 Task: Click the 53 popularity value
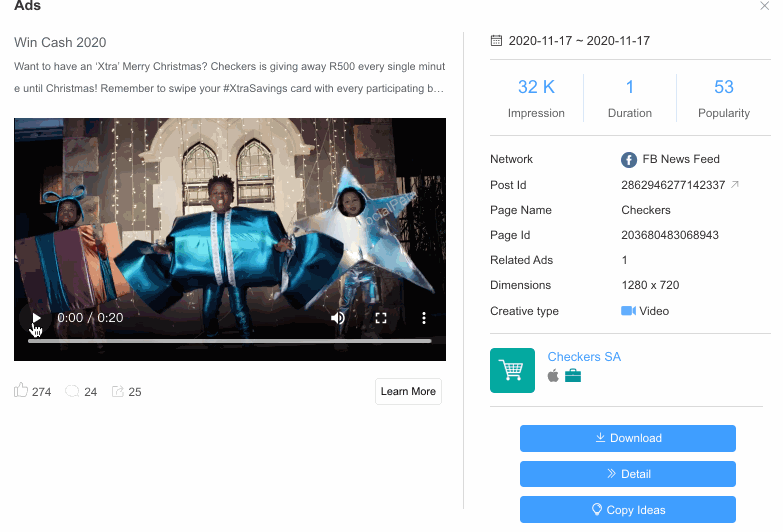[724, 87]
